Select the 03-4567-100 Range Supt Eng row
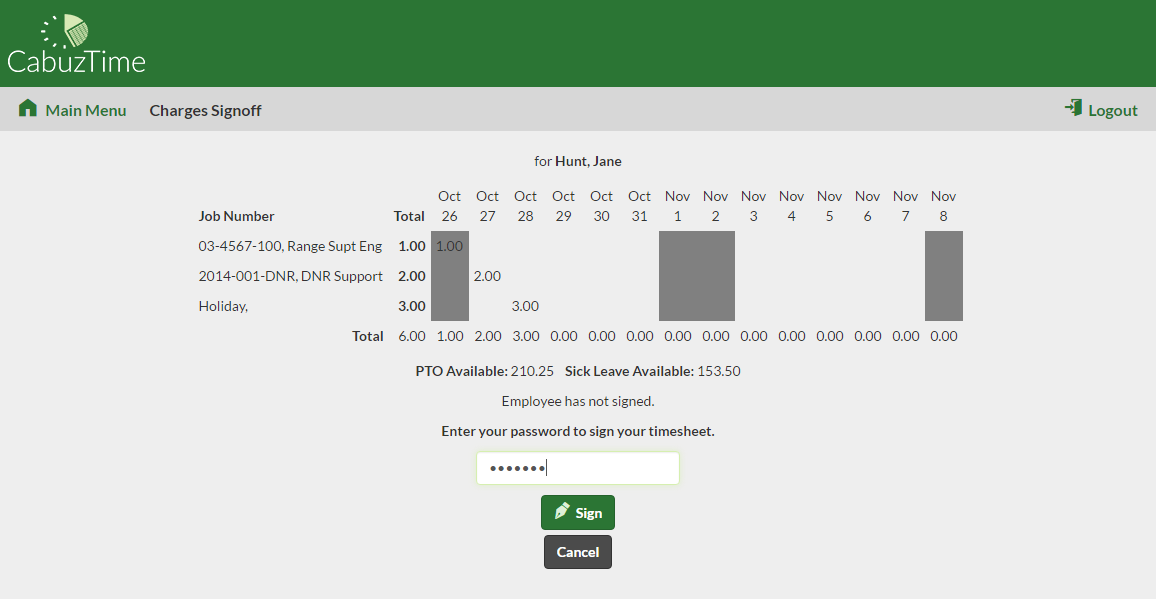Viewport: 1156px width, 599px height. [x=290, y=246]
